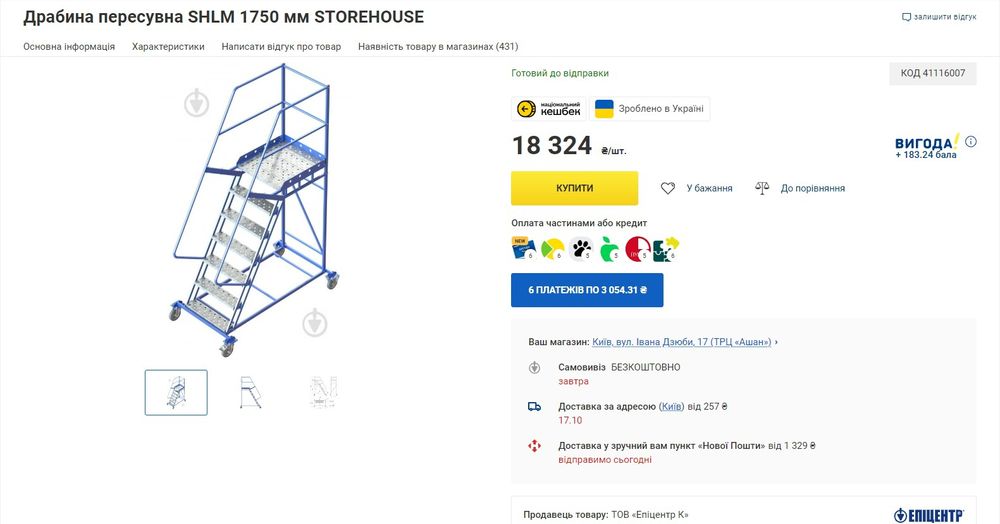This screenshot has width=1000, height=524.
Task: Open the Київ delivery city selector
Action: coord(672,407)
